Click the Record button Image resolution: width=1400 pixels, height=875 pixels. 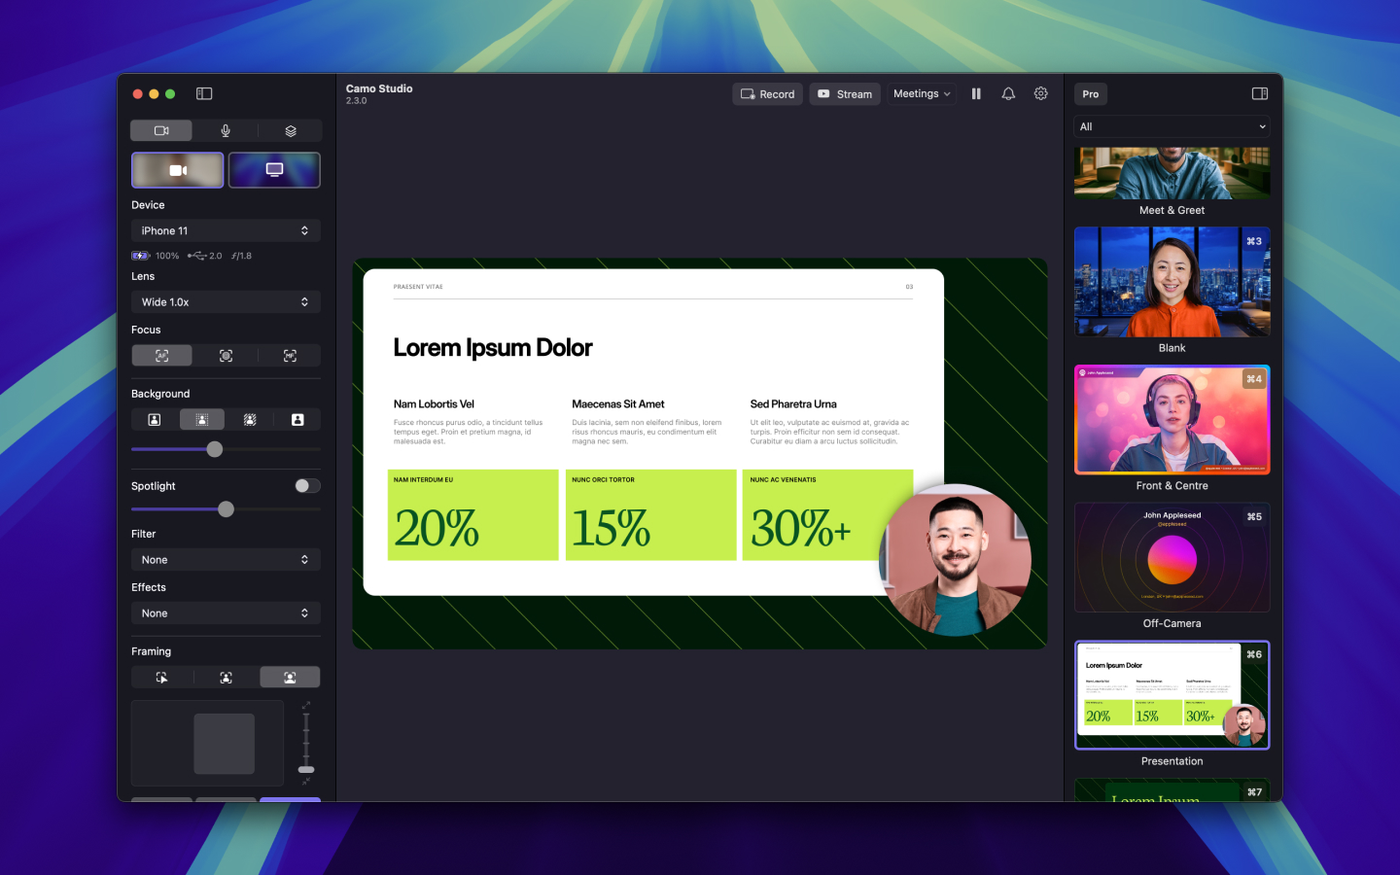[x=767, y=94]
